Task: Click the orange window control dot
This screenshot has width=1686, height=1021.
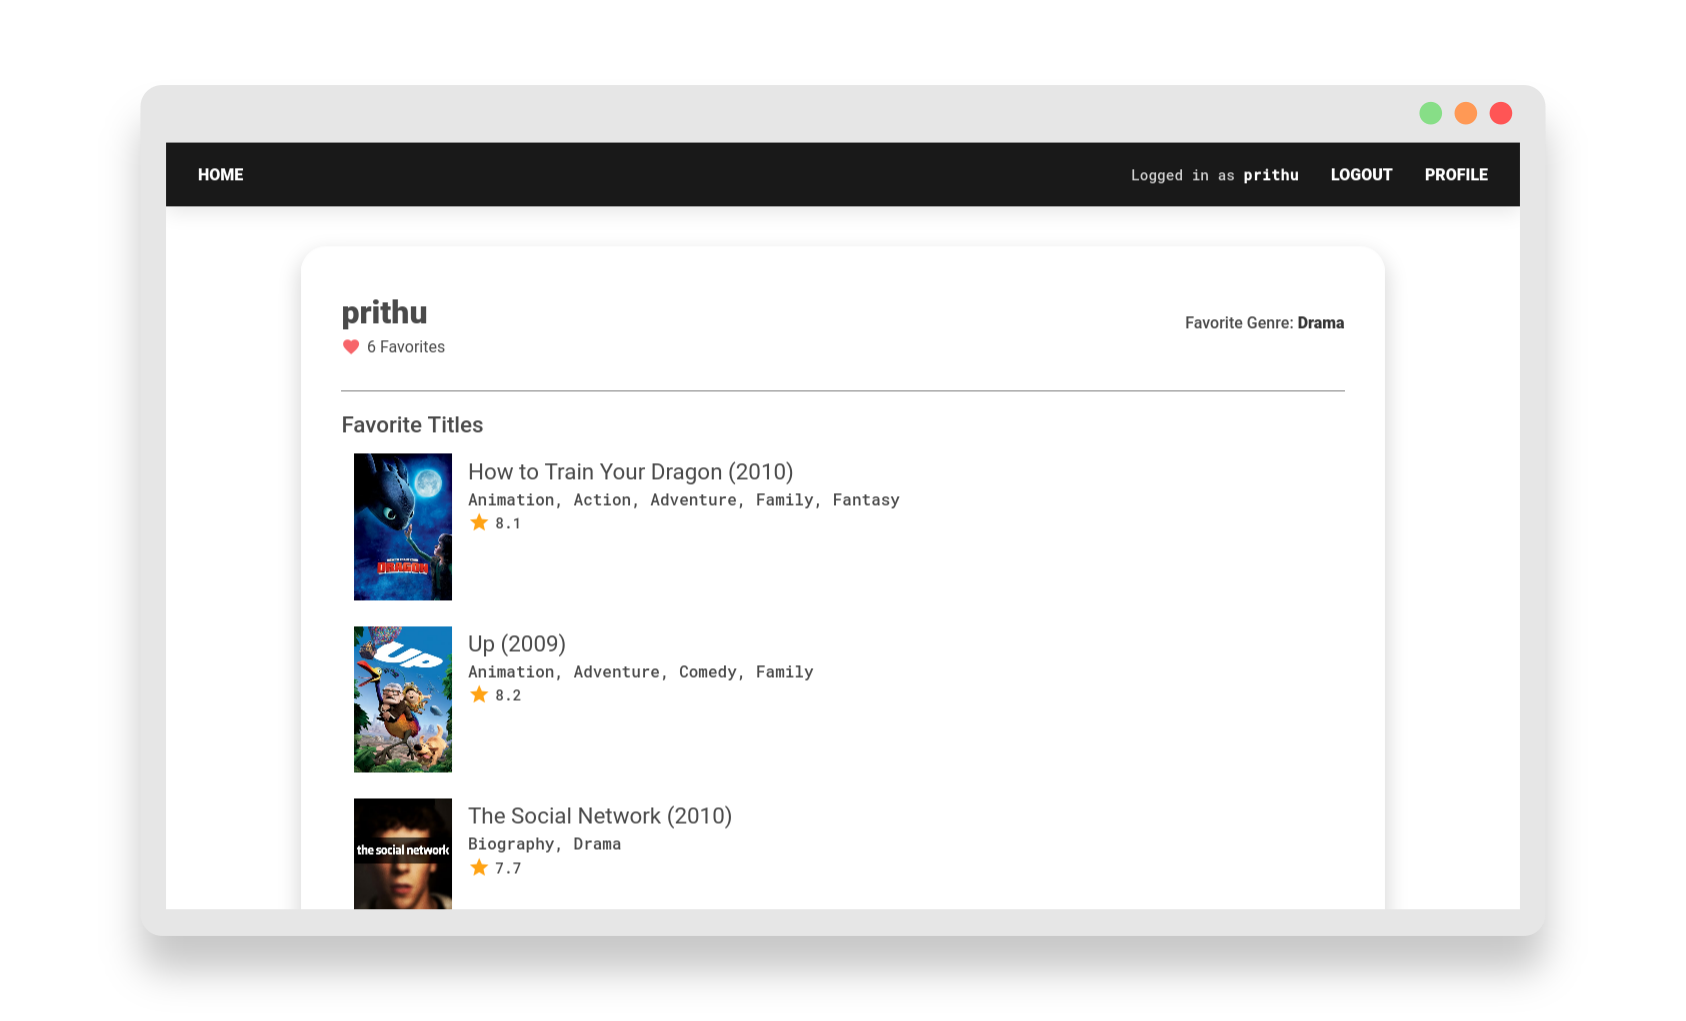Action: (x=1466, y=113)
